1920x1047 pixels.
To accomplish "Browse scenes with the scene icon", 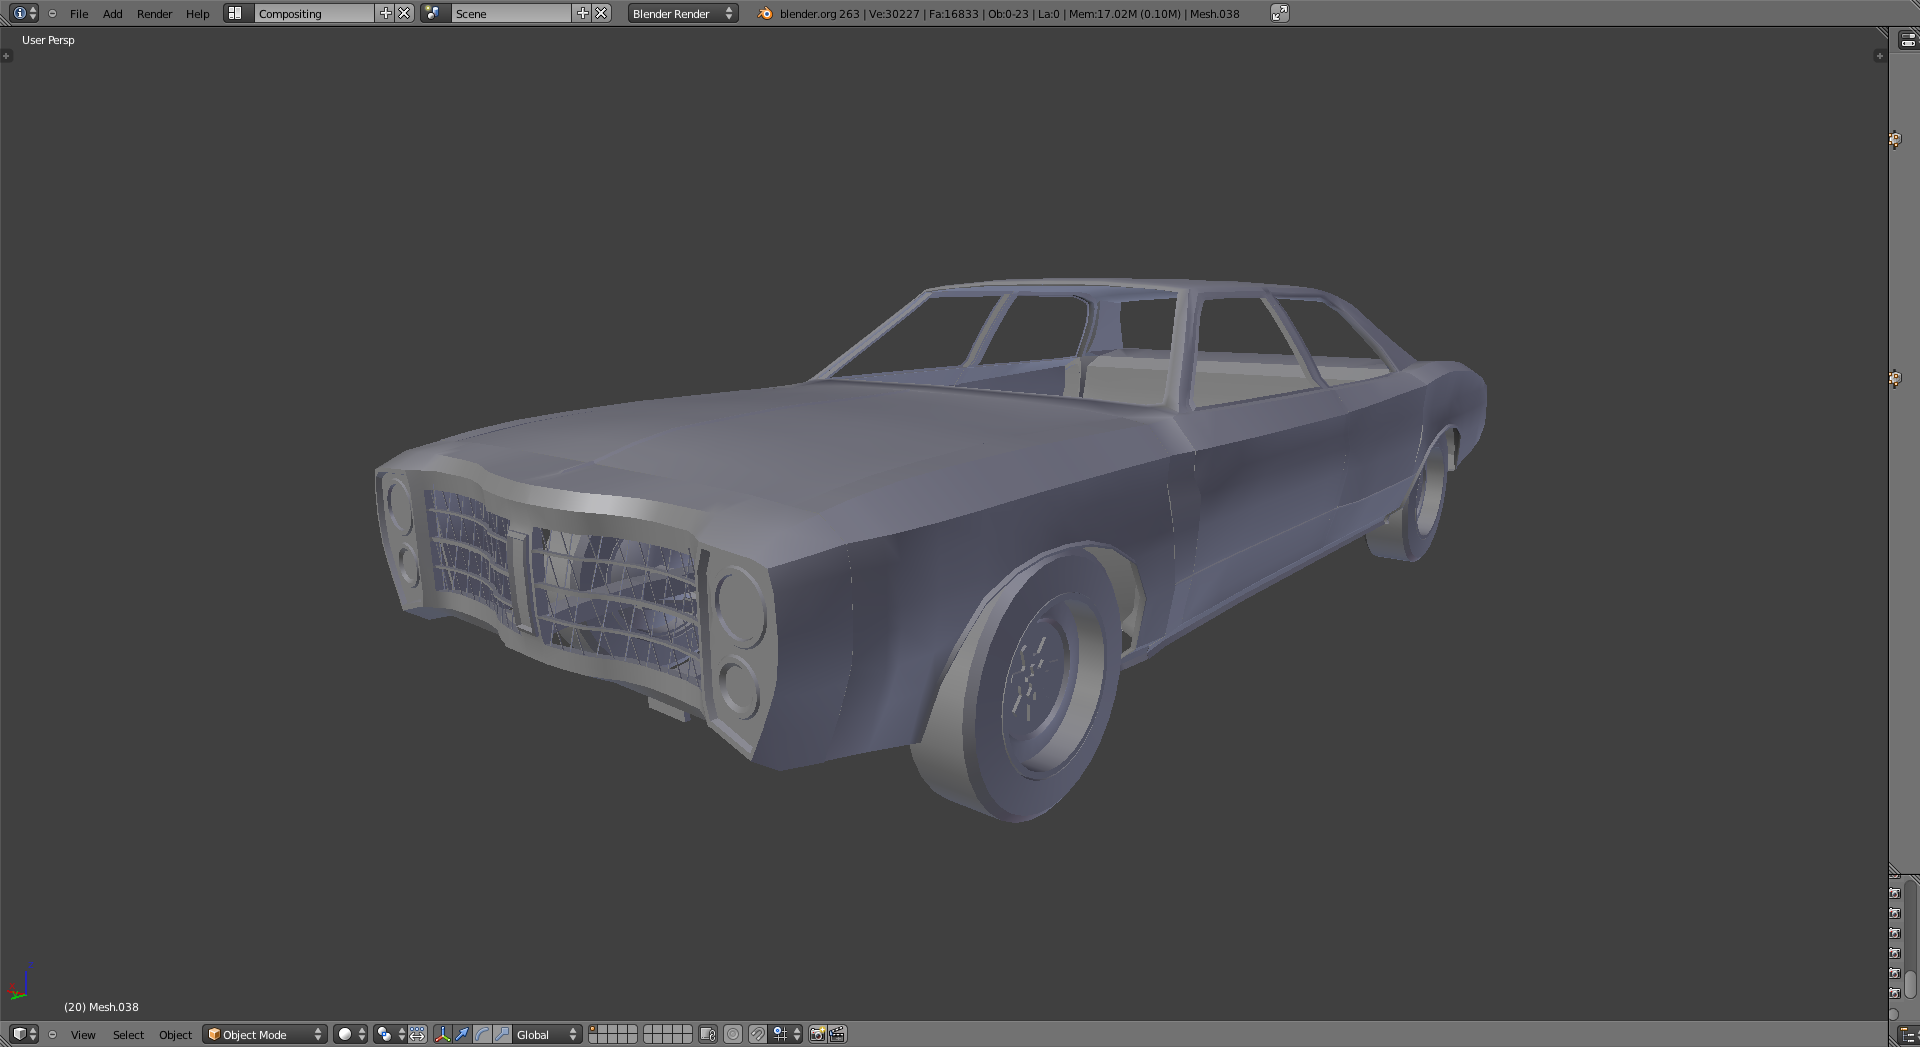I will [434, 13].
